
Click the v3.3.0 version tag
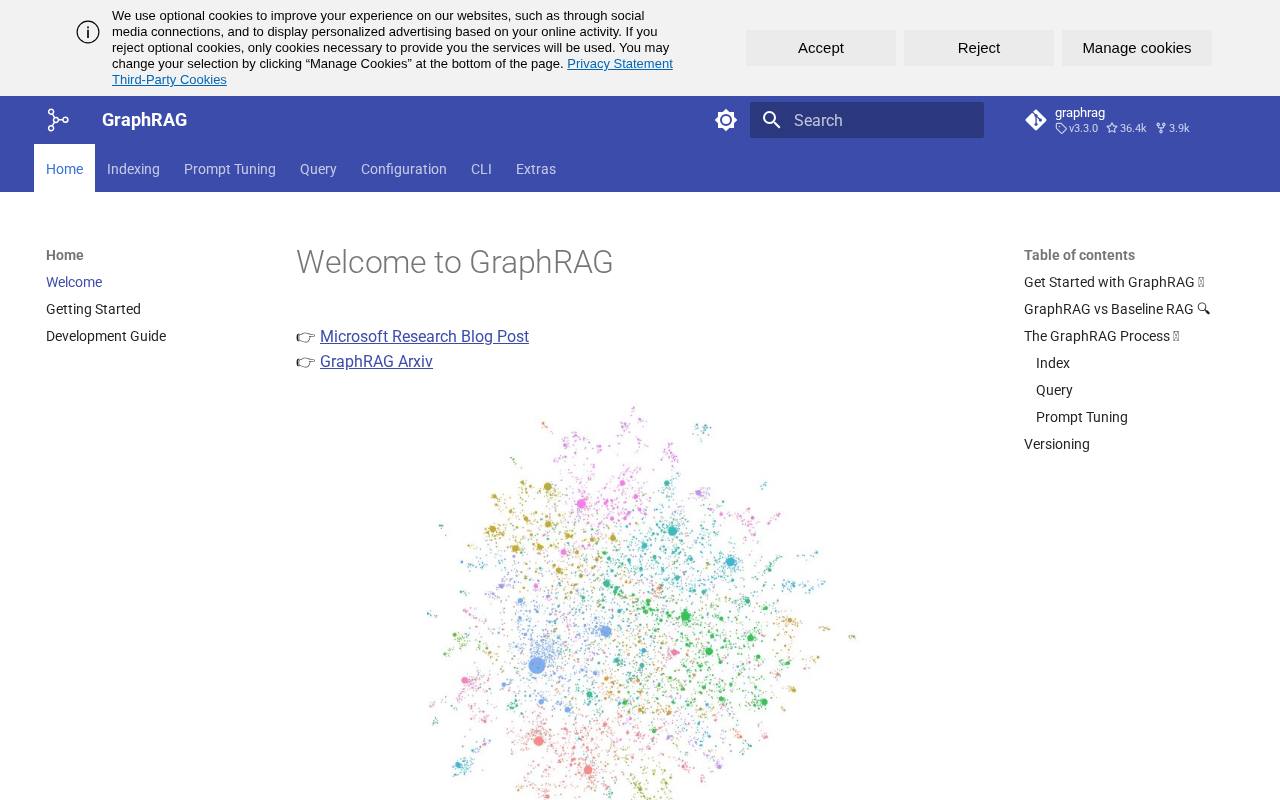point(1077,128)
